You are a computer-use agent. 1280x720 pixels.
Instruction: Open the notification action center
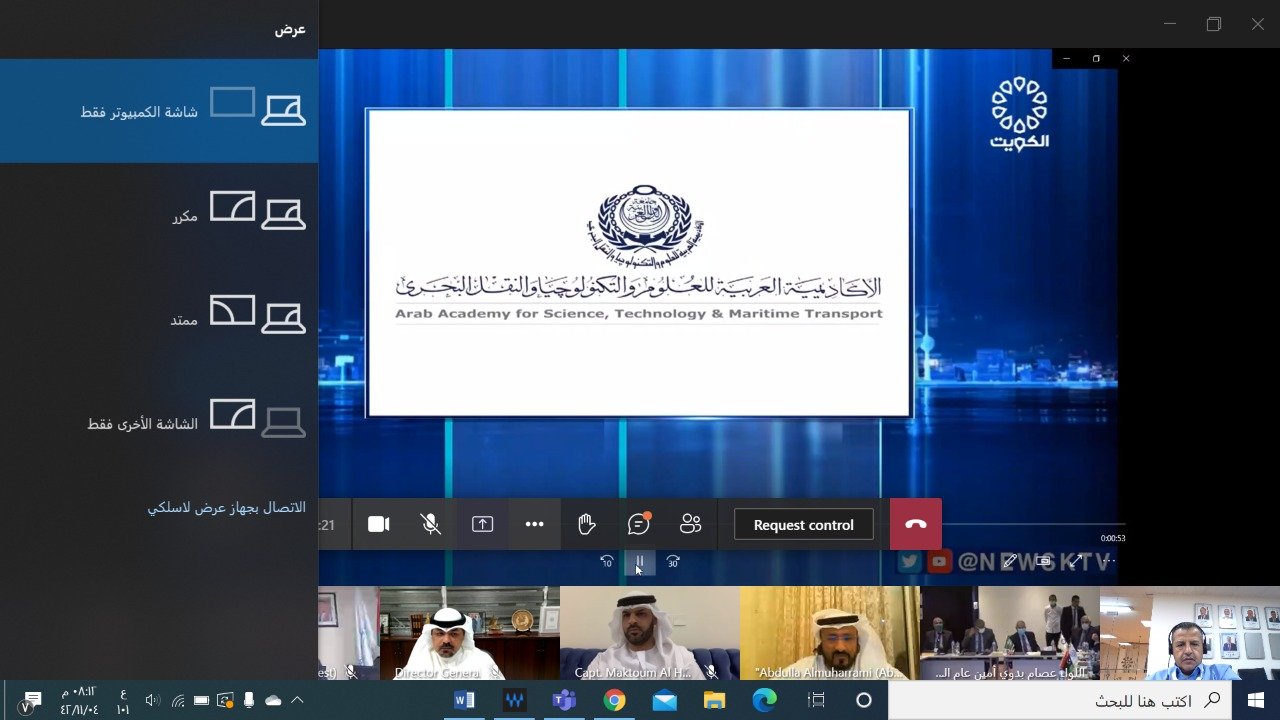click(x=31, y=700)
